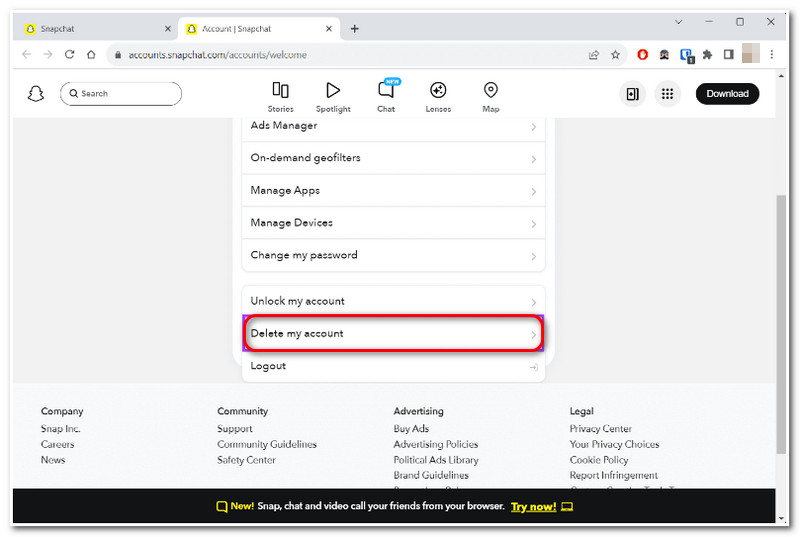800x537 pixels.
Task: Click the Delete my account chevron
Action: (x=534, y=335)
